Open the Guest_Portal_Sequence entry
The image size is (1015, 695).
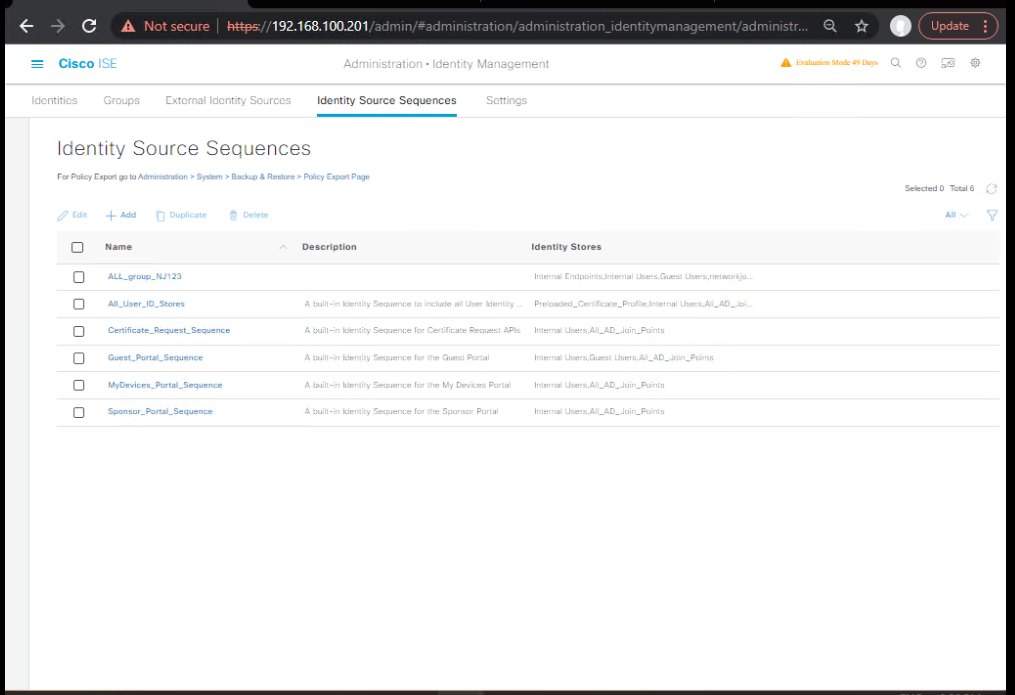pyautogui.click(x=155, y=357)
